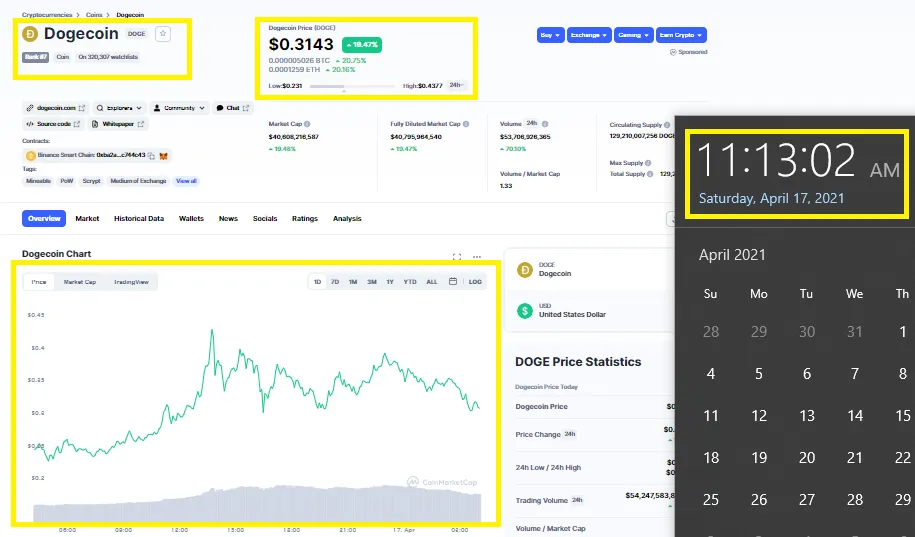Add contract to MetaMask via fox icon

[164, 156]
